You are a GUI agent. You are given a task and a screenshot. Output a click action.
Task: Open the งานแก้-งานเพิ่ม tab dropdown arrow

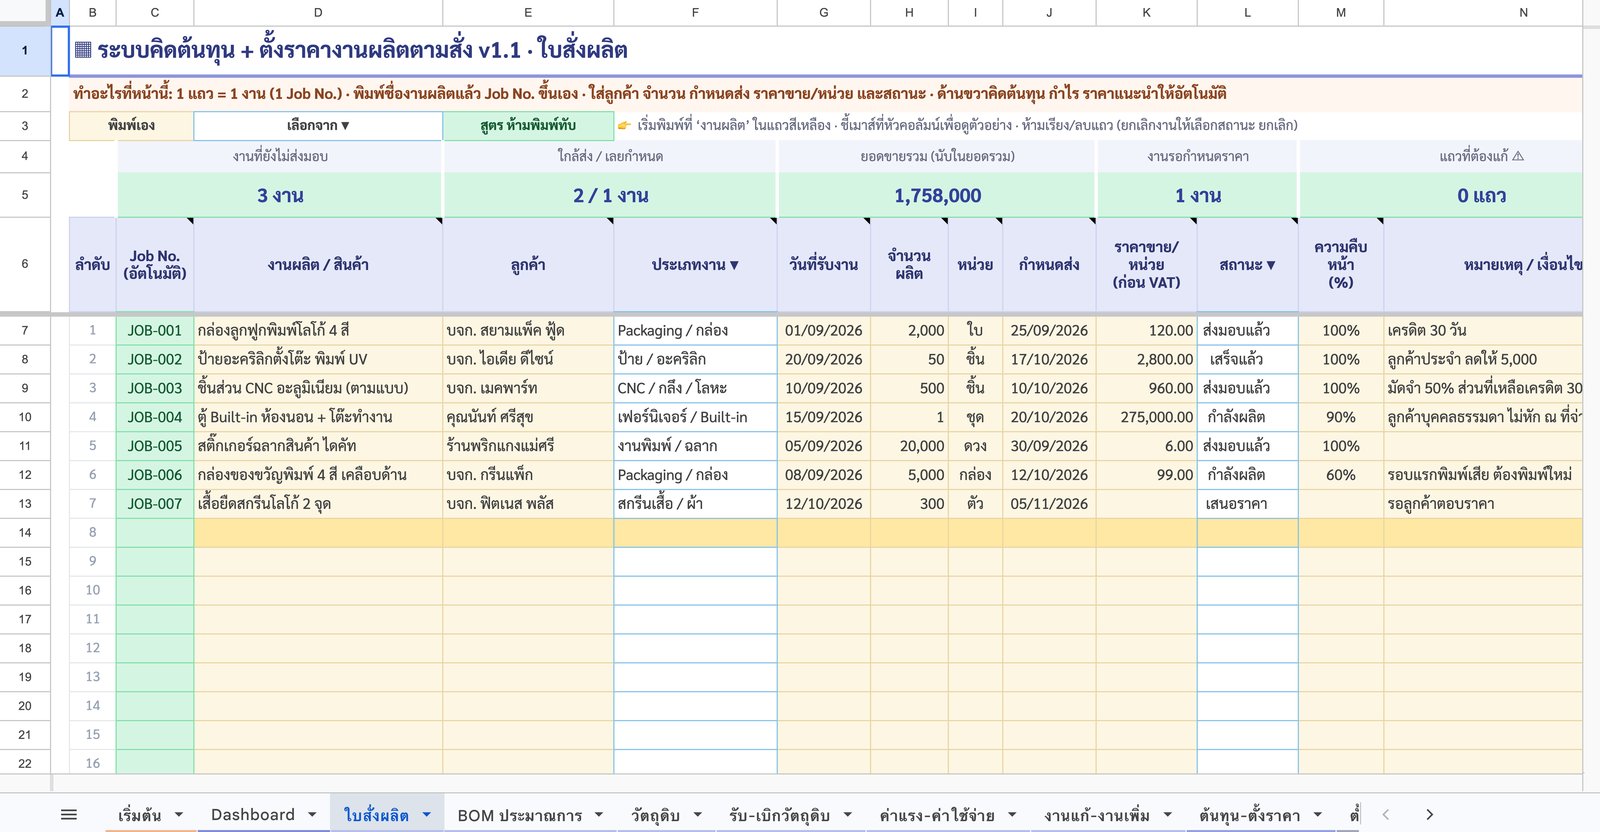1168,815
